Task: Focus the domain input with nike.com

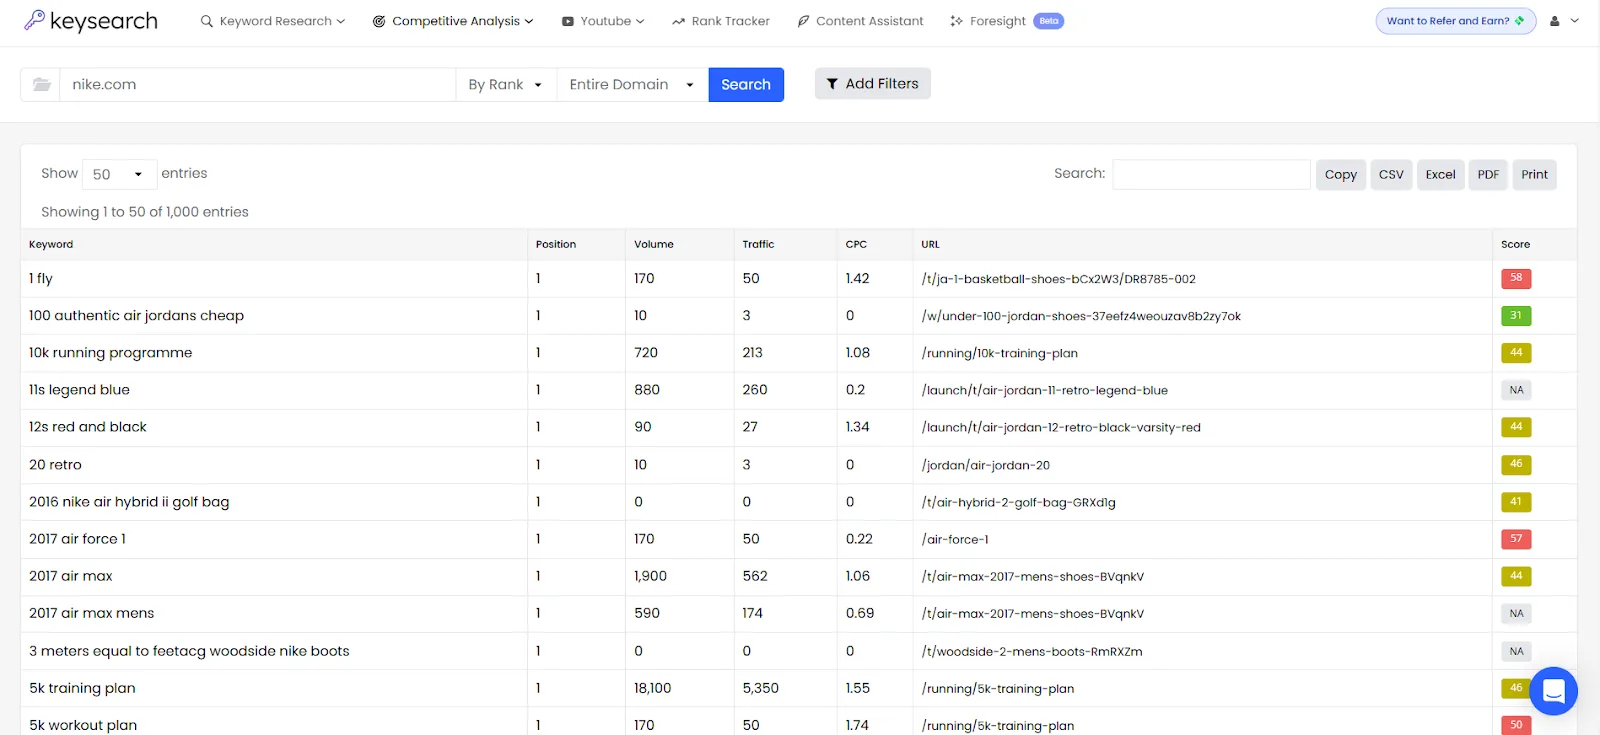Action: tap(258, 85)
